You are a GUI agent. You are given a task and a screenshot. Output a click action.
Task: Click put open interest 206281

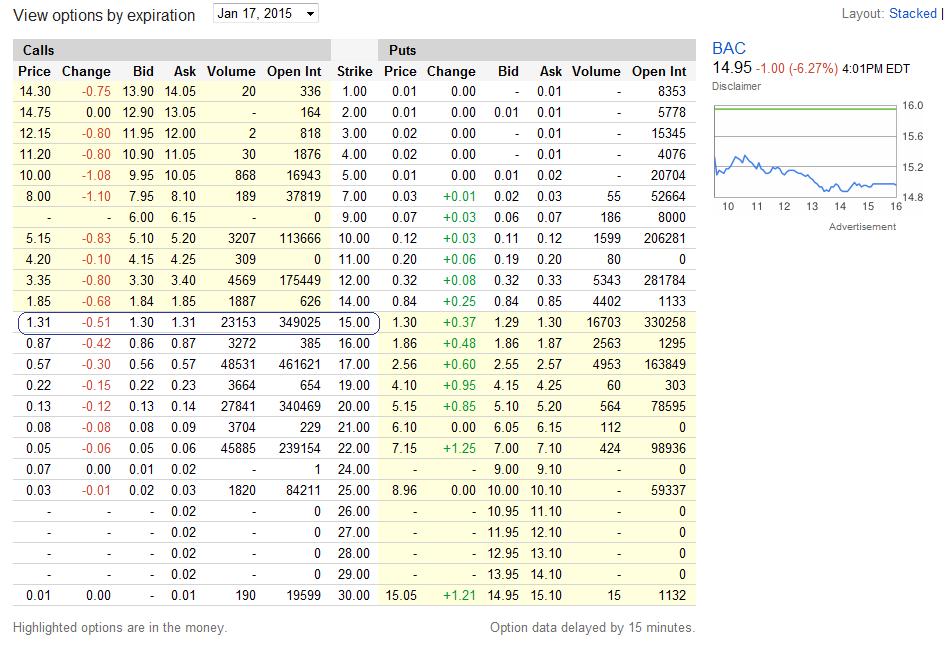[x=665, y=239]
